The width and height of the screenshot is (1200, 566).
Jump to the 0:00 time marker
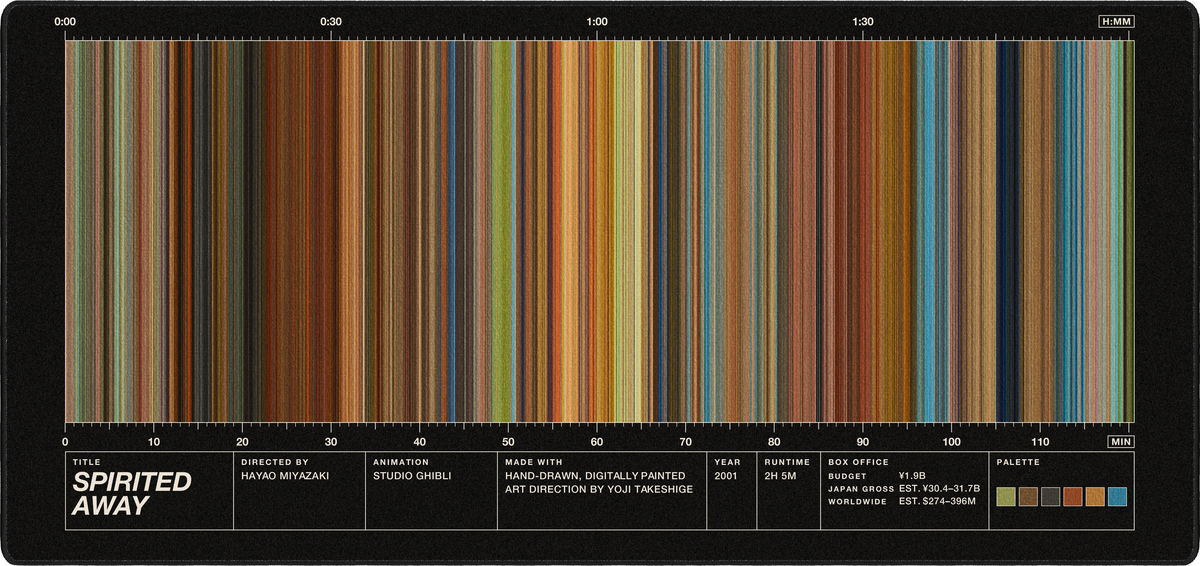pos(66,21)
